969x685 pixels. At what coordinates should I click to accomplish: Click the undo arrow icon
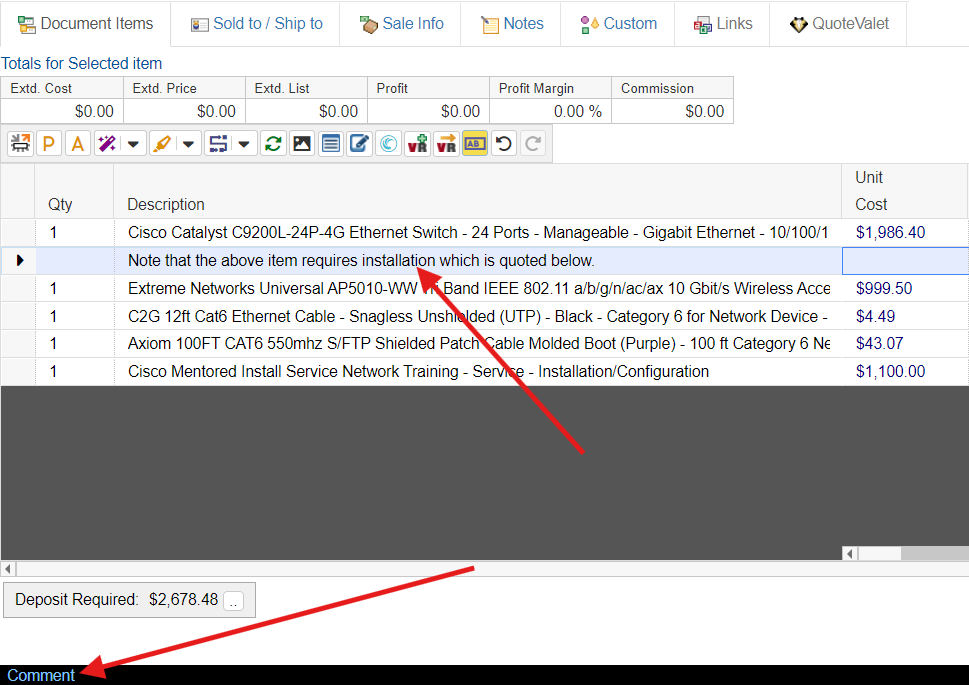pyautogui.click(x=504, y=144)
